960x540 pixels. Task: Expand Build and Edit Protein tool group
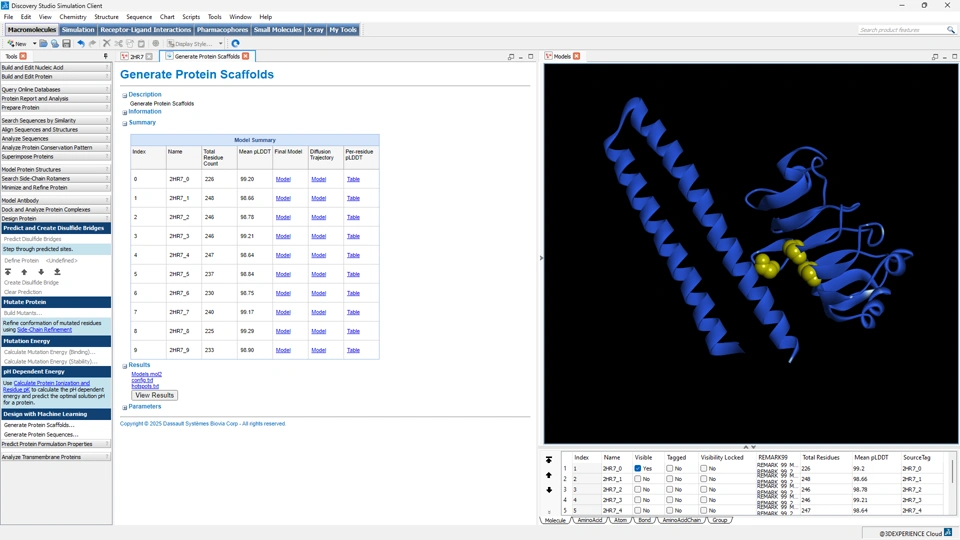[55, 77]
